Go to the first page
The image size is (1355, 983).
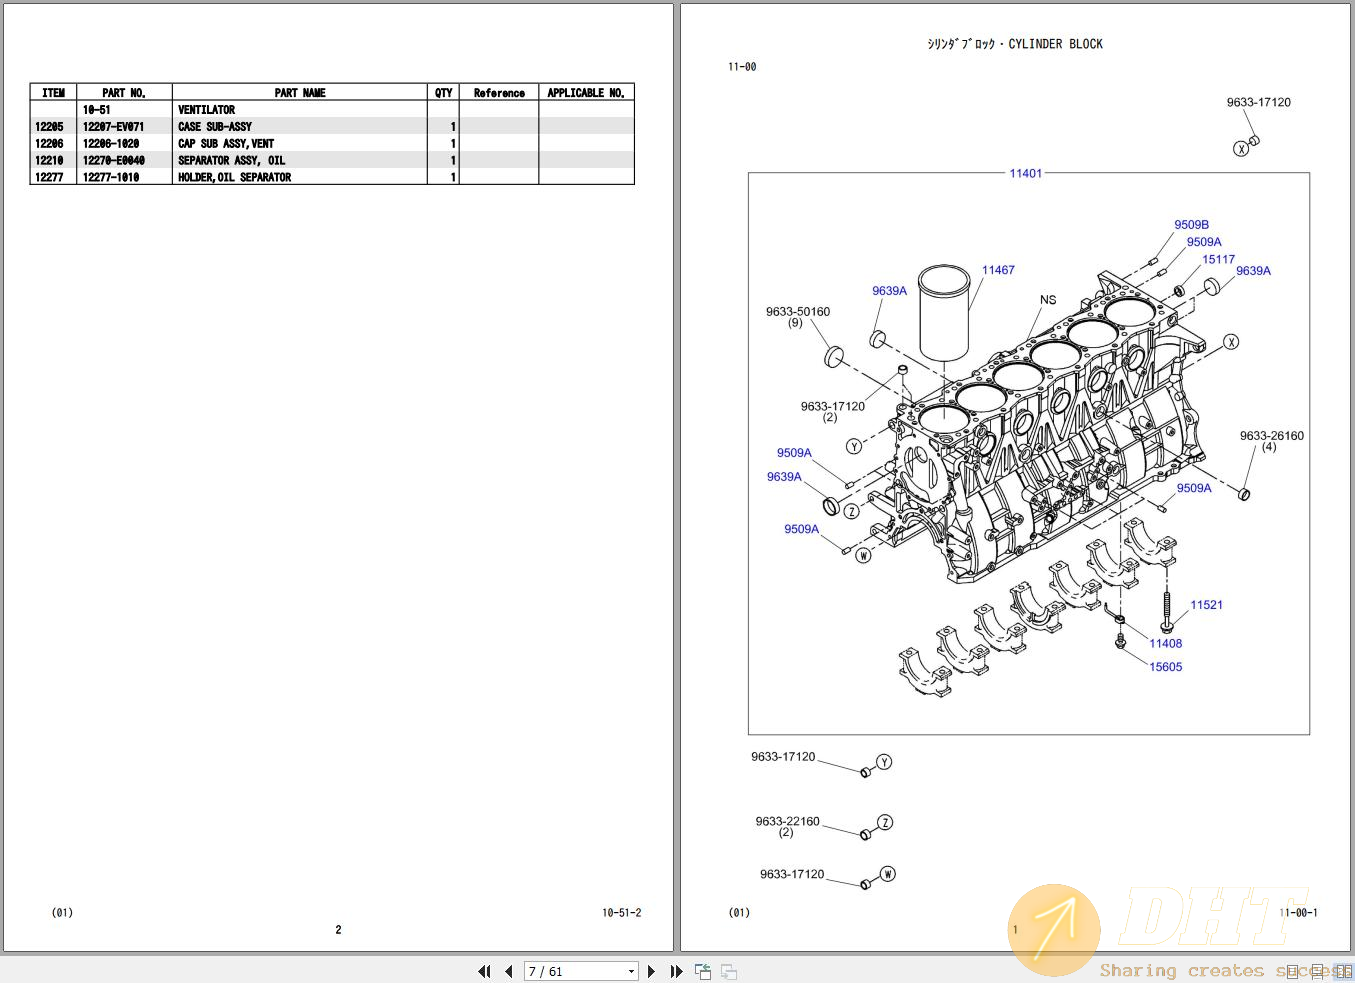coord(485,971)
